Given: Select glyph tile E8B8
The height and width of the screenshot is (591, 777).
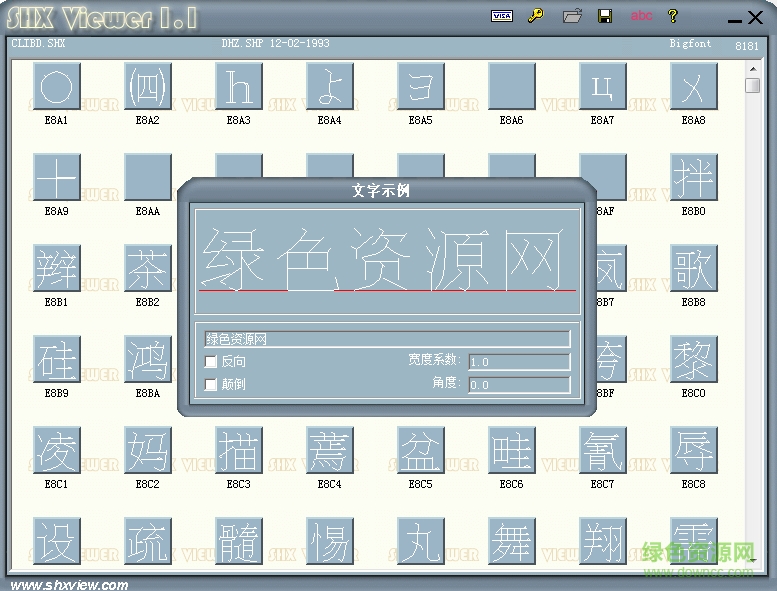Looking at the screenshot, I should click(x=694, y=268).
